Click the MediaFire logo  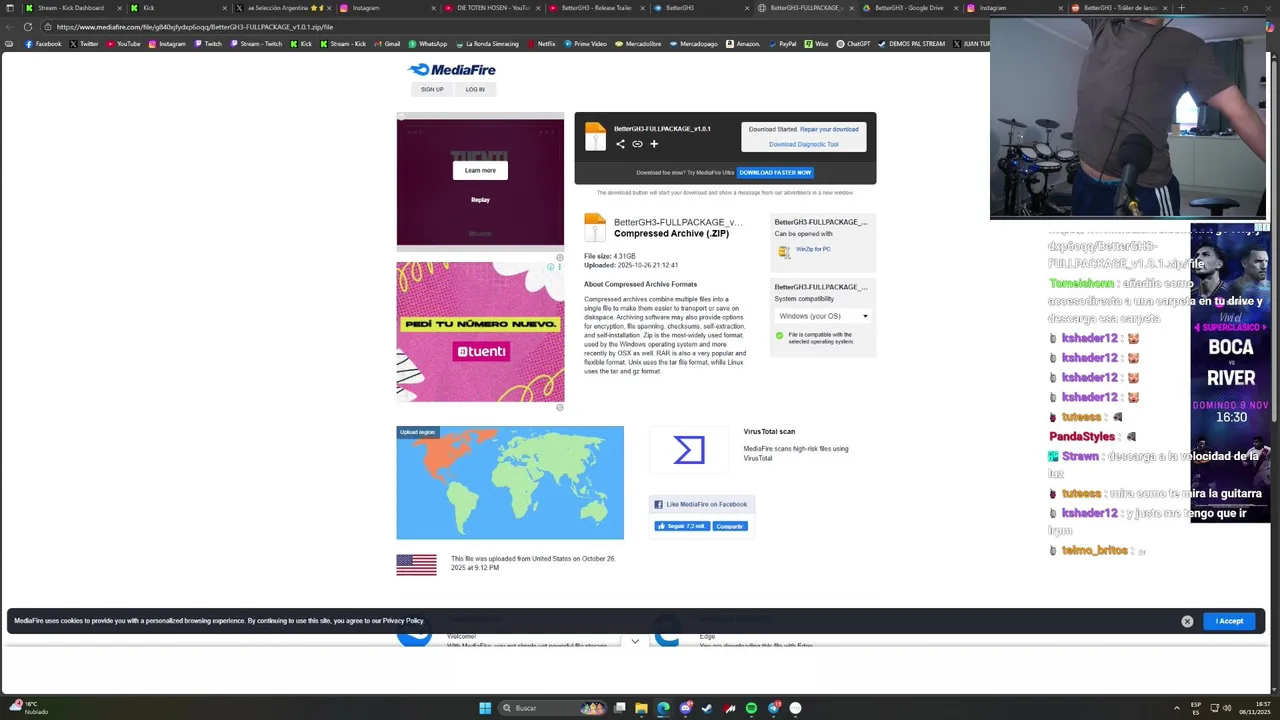(x=452, y=69)
